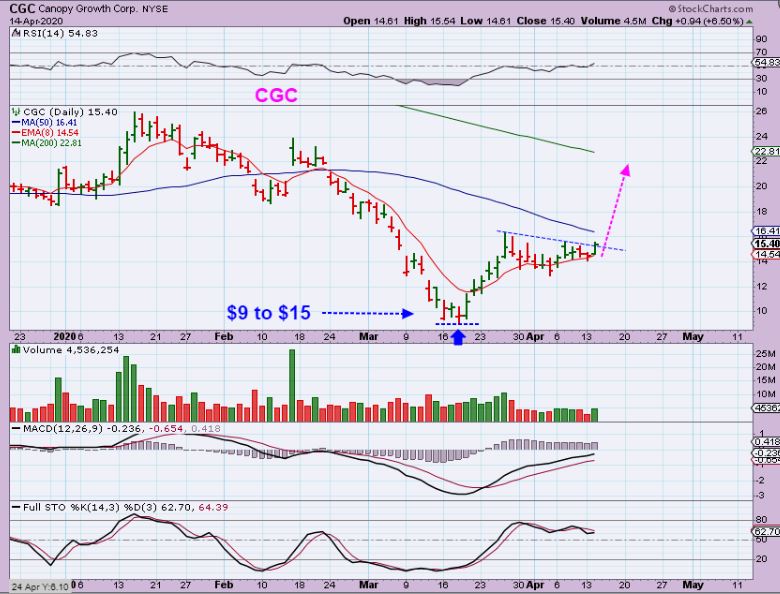Click the Close 15.40 value in header
Image resolution: width=780 pixels, height=594 pixels.
coord(546,21)
